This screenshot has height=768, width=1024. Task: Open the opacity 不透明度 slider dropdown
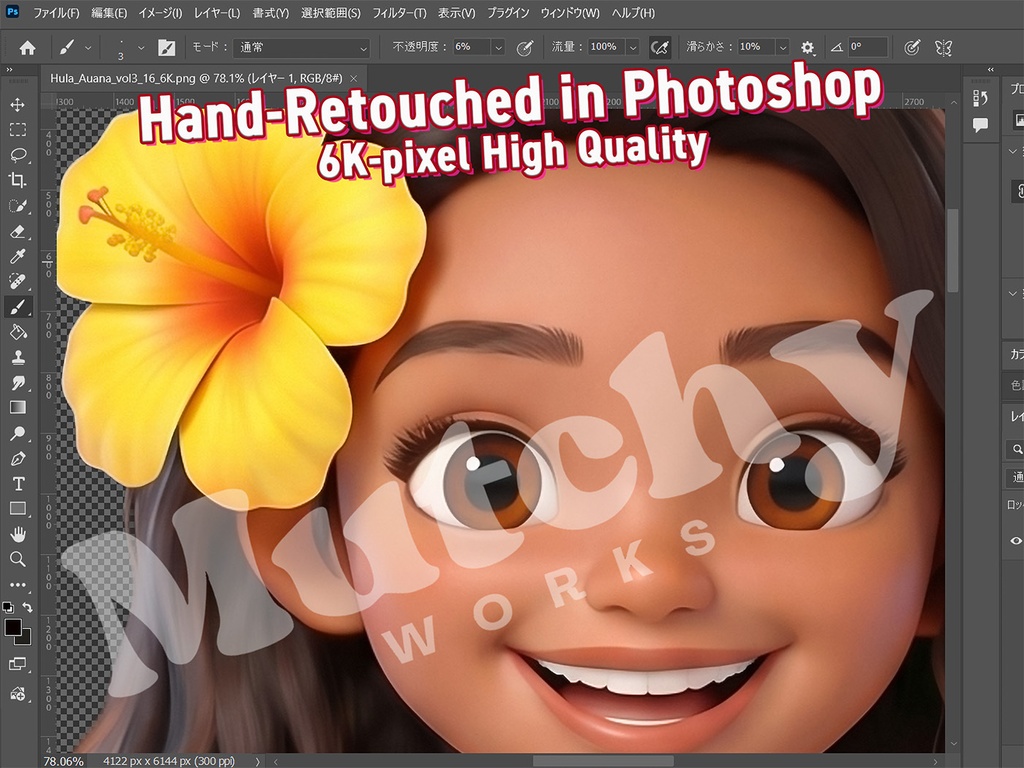(498, 48)
